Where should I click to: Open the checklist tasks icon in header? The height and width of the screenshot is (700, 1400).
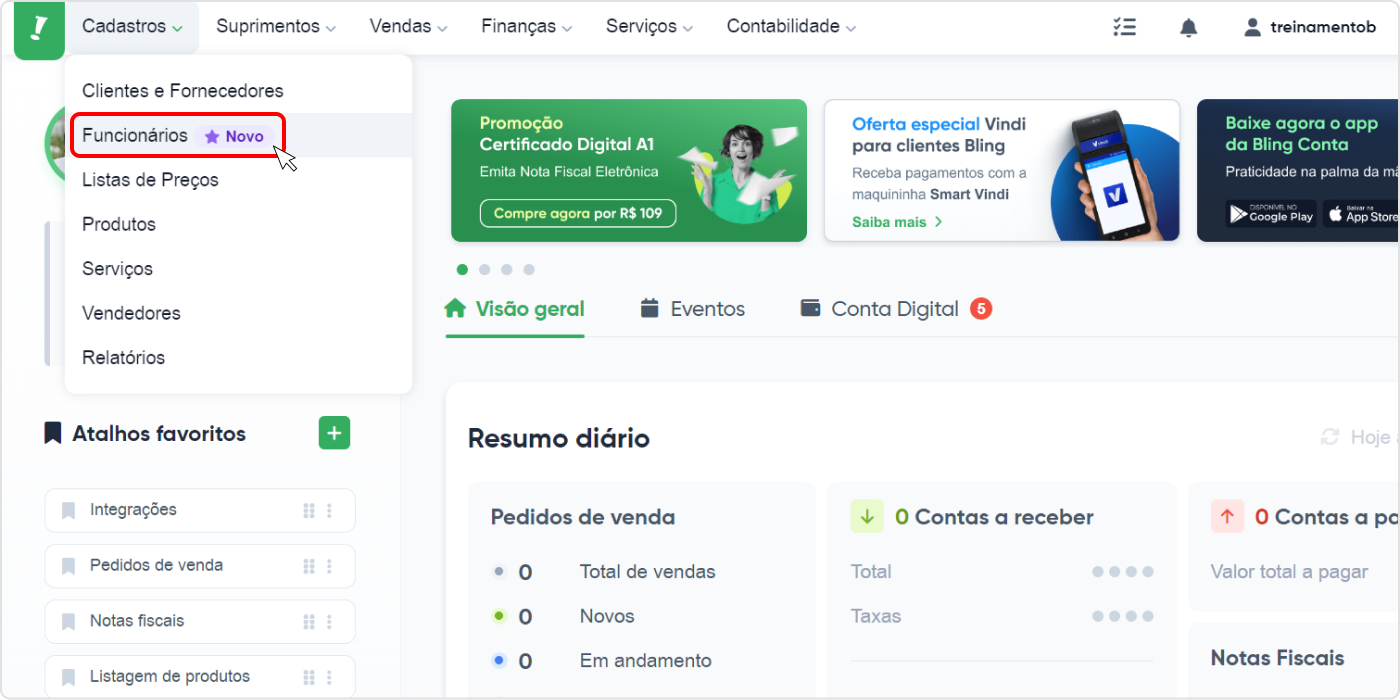1124,27
